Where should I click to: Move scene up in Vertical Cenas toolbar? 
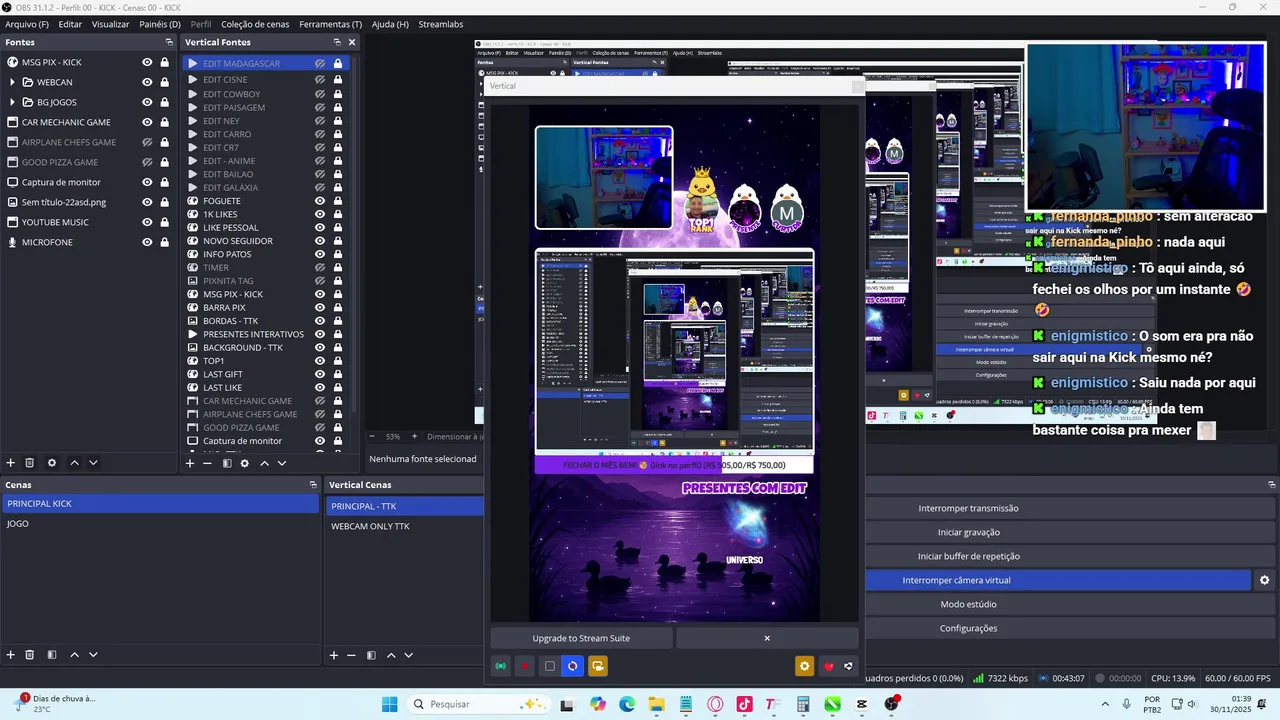(x=391, y=655)
